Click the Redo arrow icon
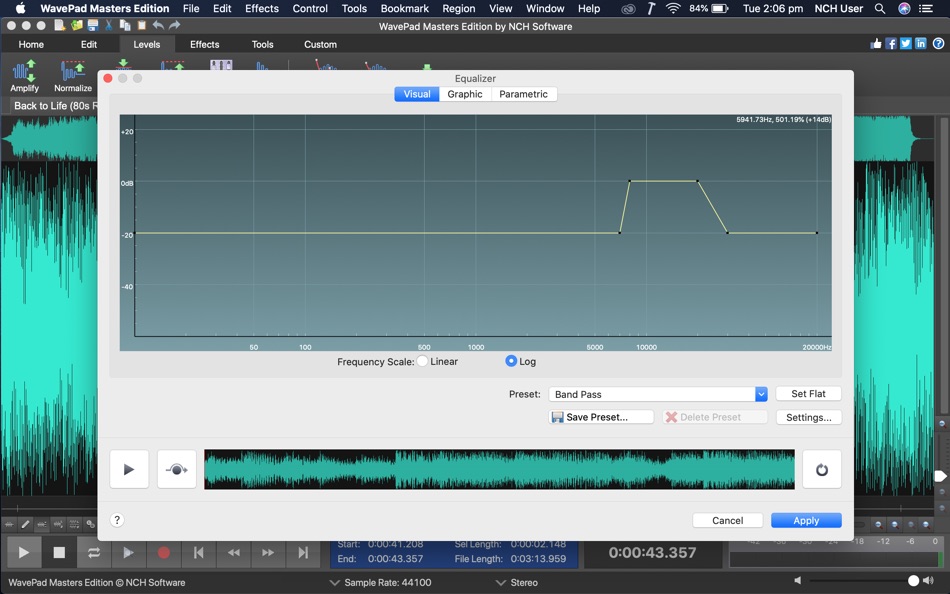Viewport: 950px width, 594px height. [174, 25]
